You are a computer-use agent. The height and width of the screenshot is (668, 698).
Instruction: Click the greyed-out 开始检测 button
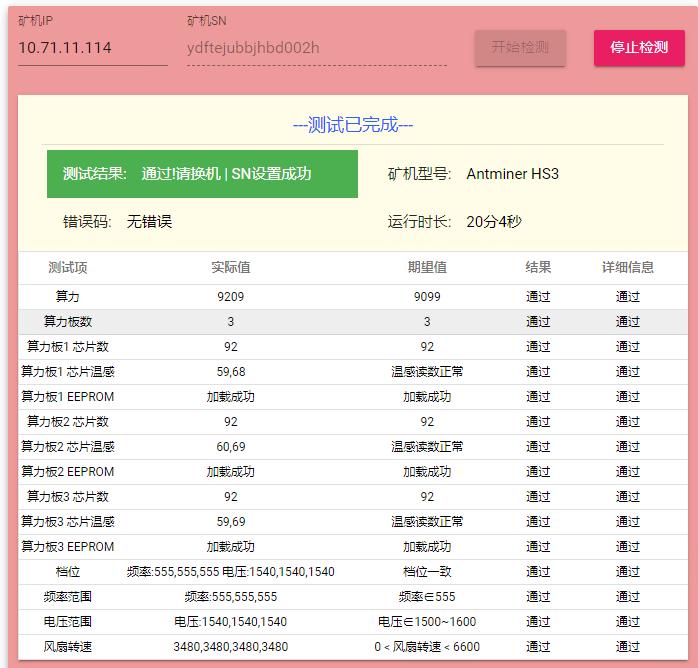point(520,48)
